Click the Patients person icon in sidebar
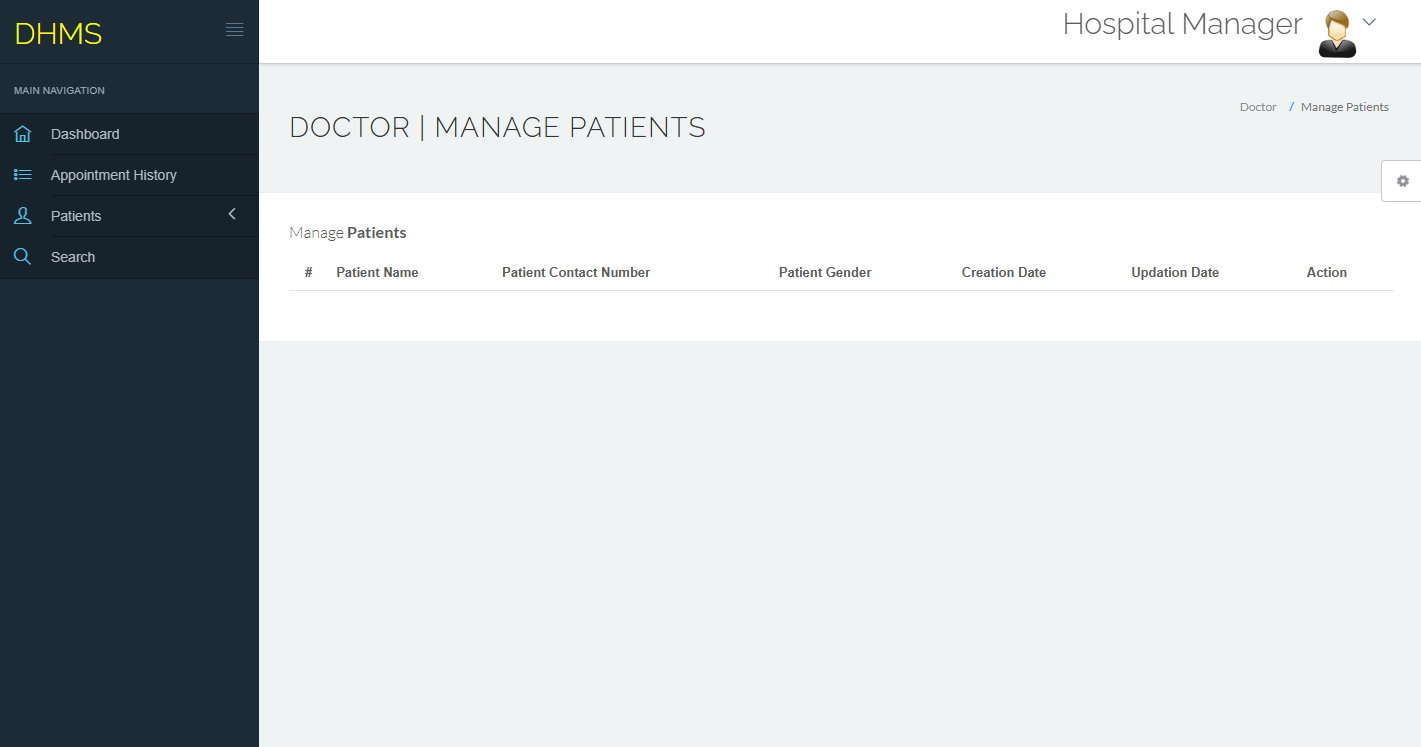1421x747 pixels. pos(23,216)
